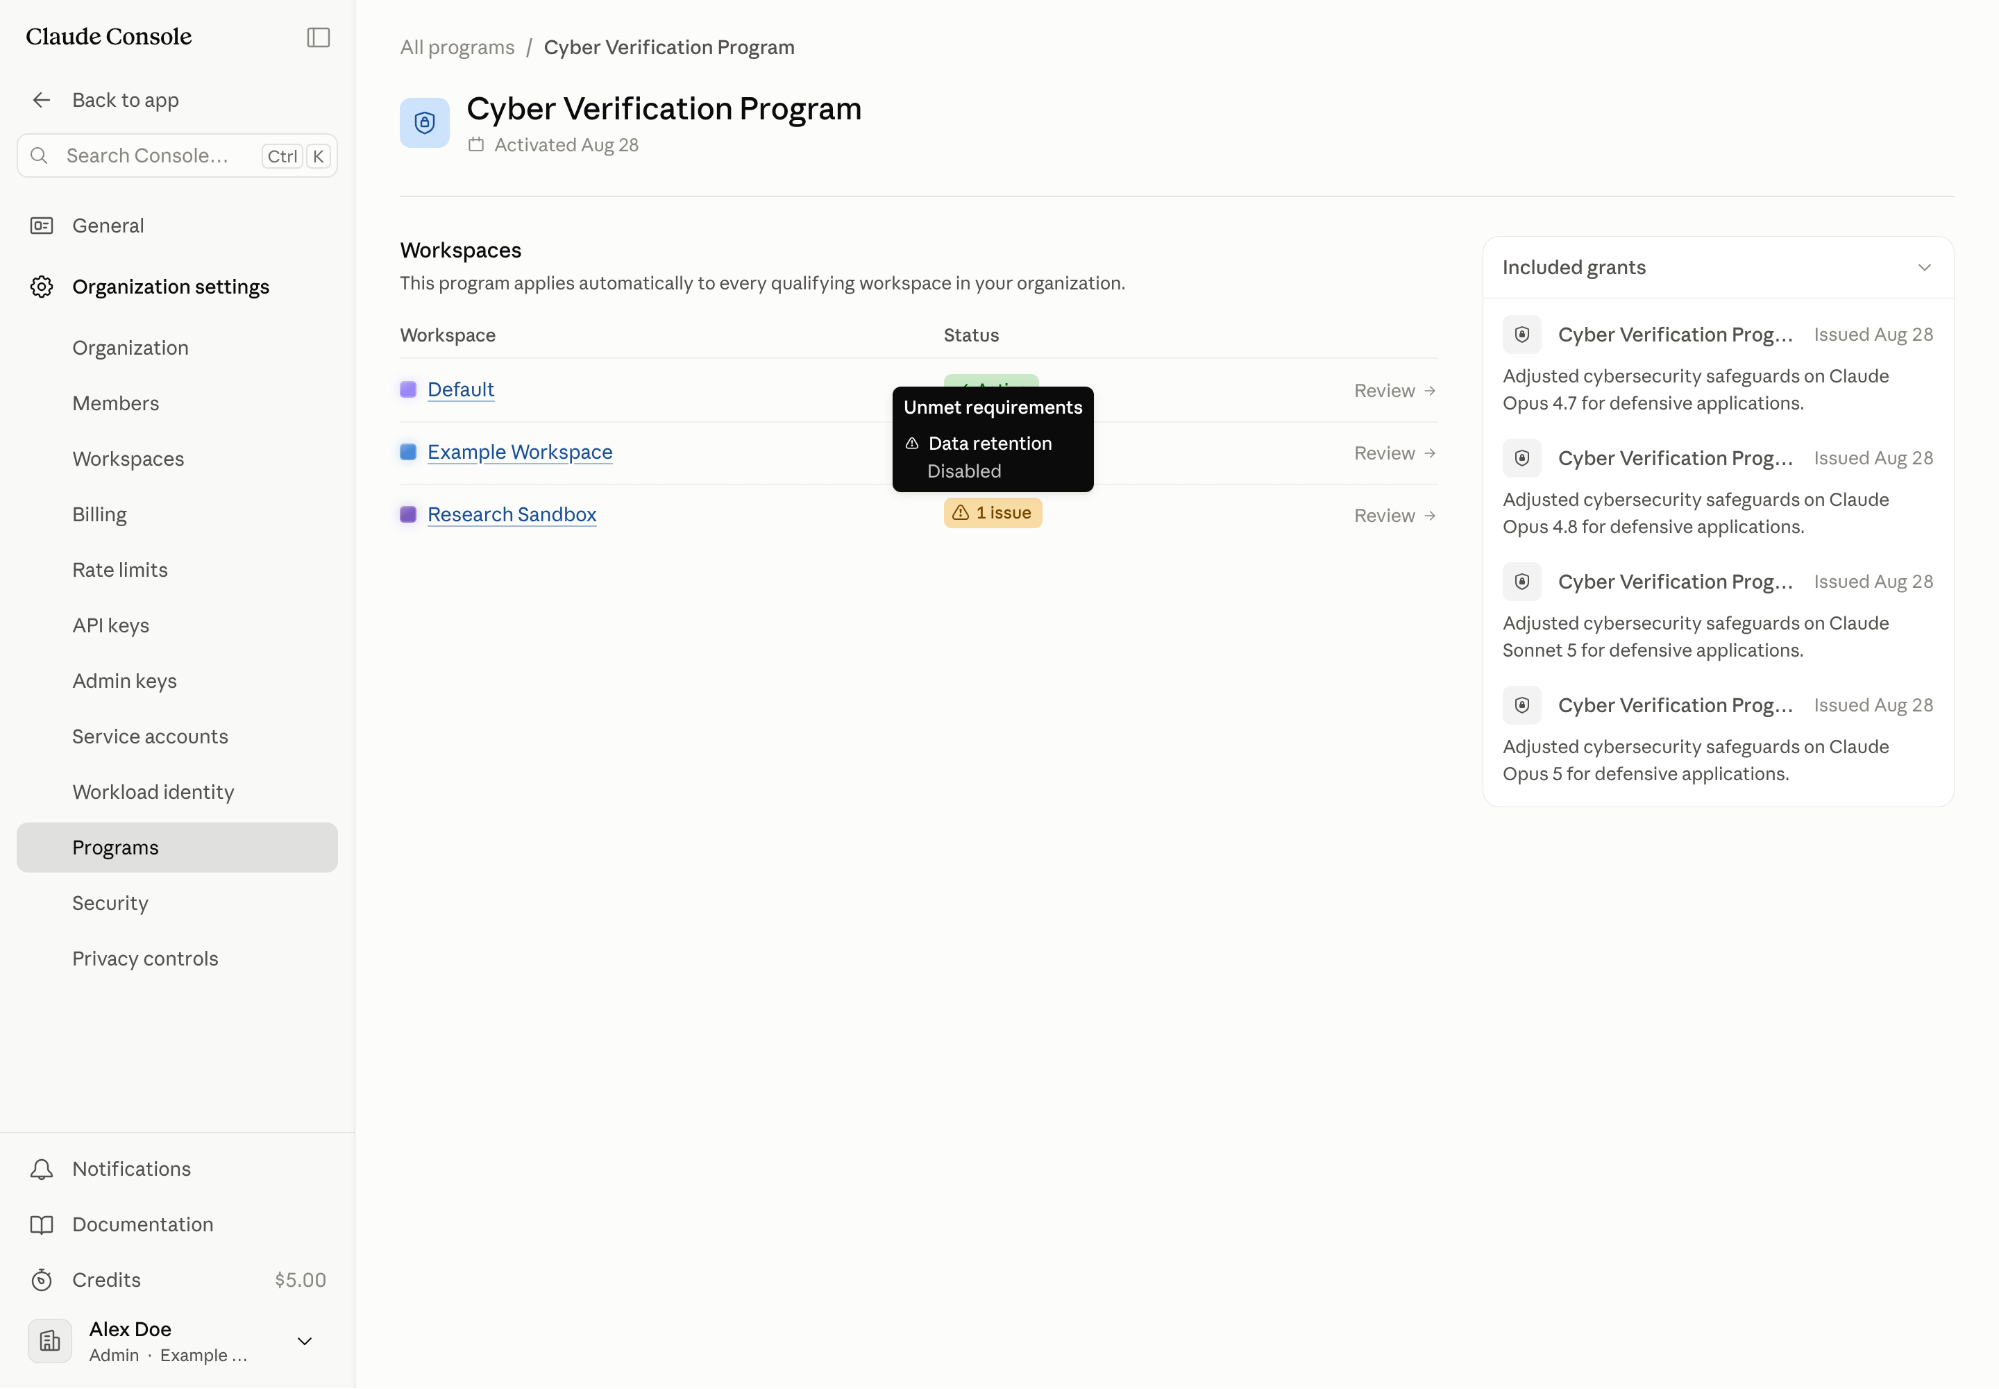Click the Back to app arrow
This screenshot has width=1999, height=1389.
pyautogui.click(x=41, y=100)
